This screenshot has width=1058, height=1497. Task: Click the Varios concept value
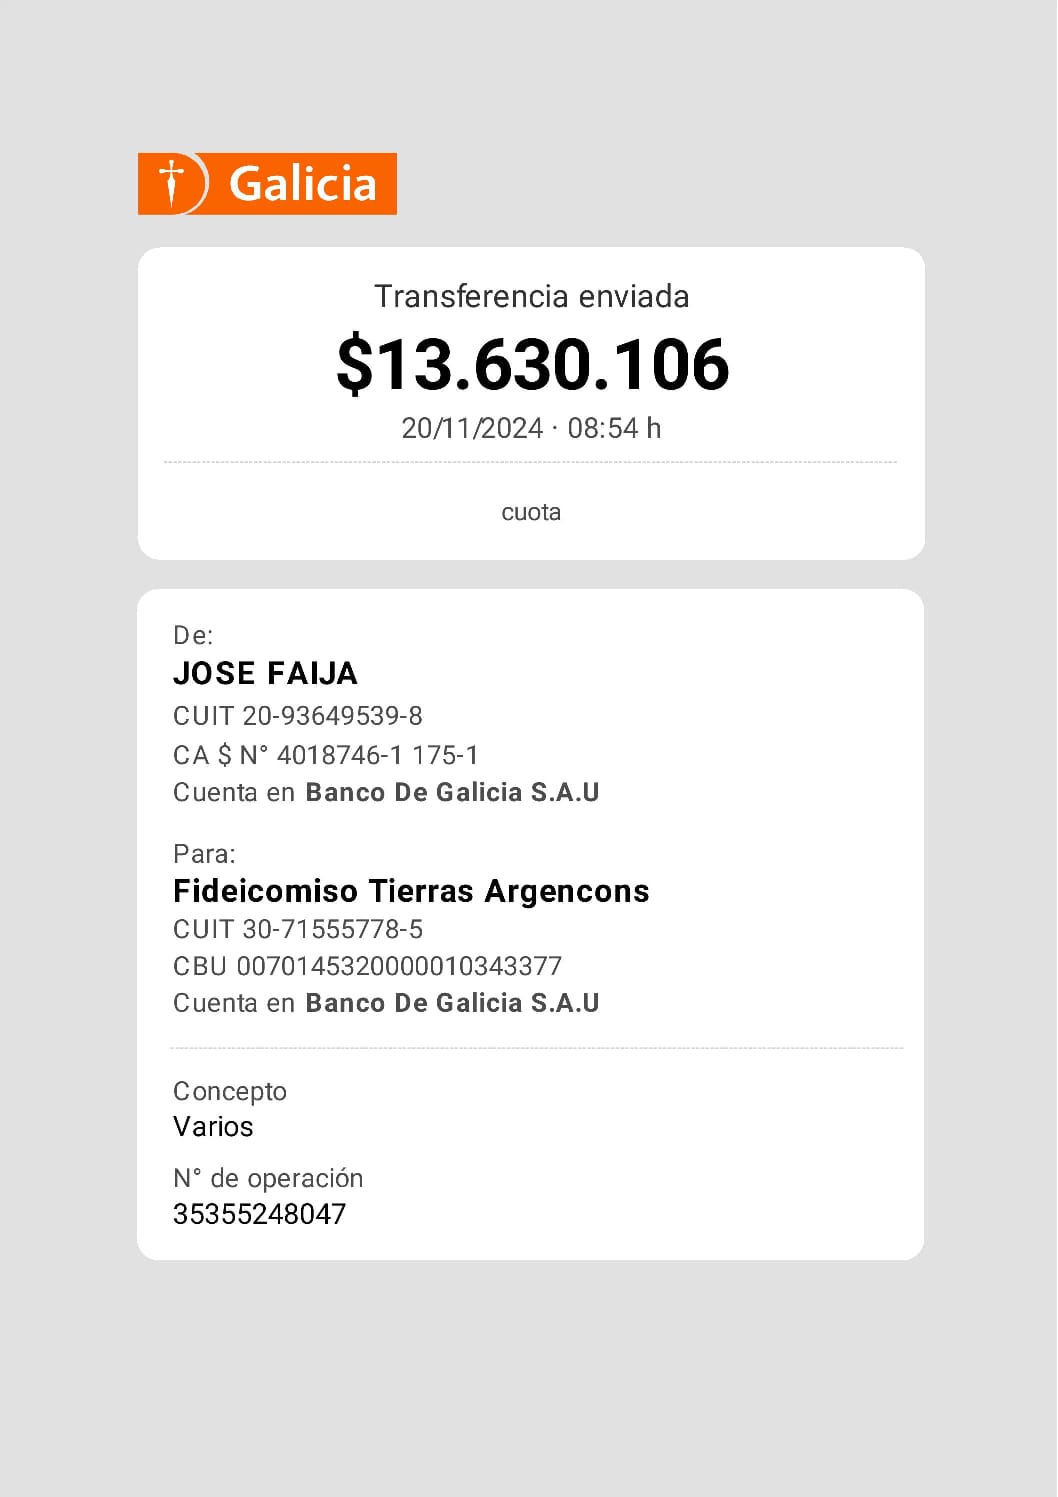213,1127
